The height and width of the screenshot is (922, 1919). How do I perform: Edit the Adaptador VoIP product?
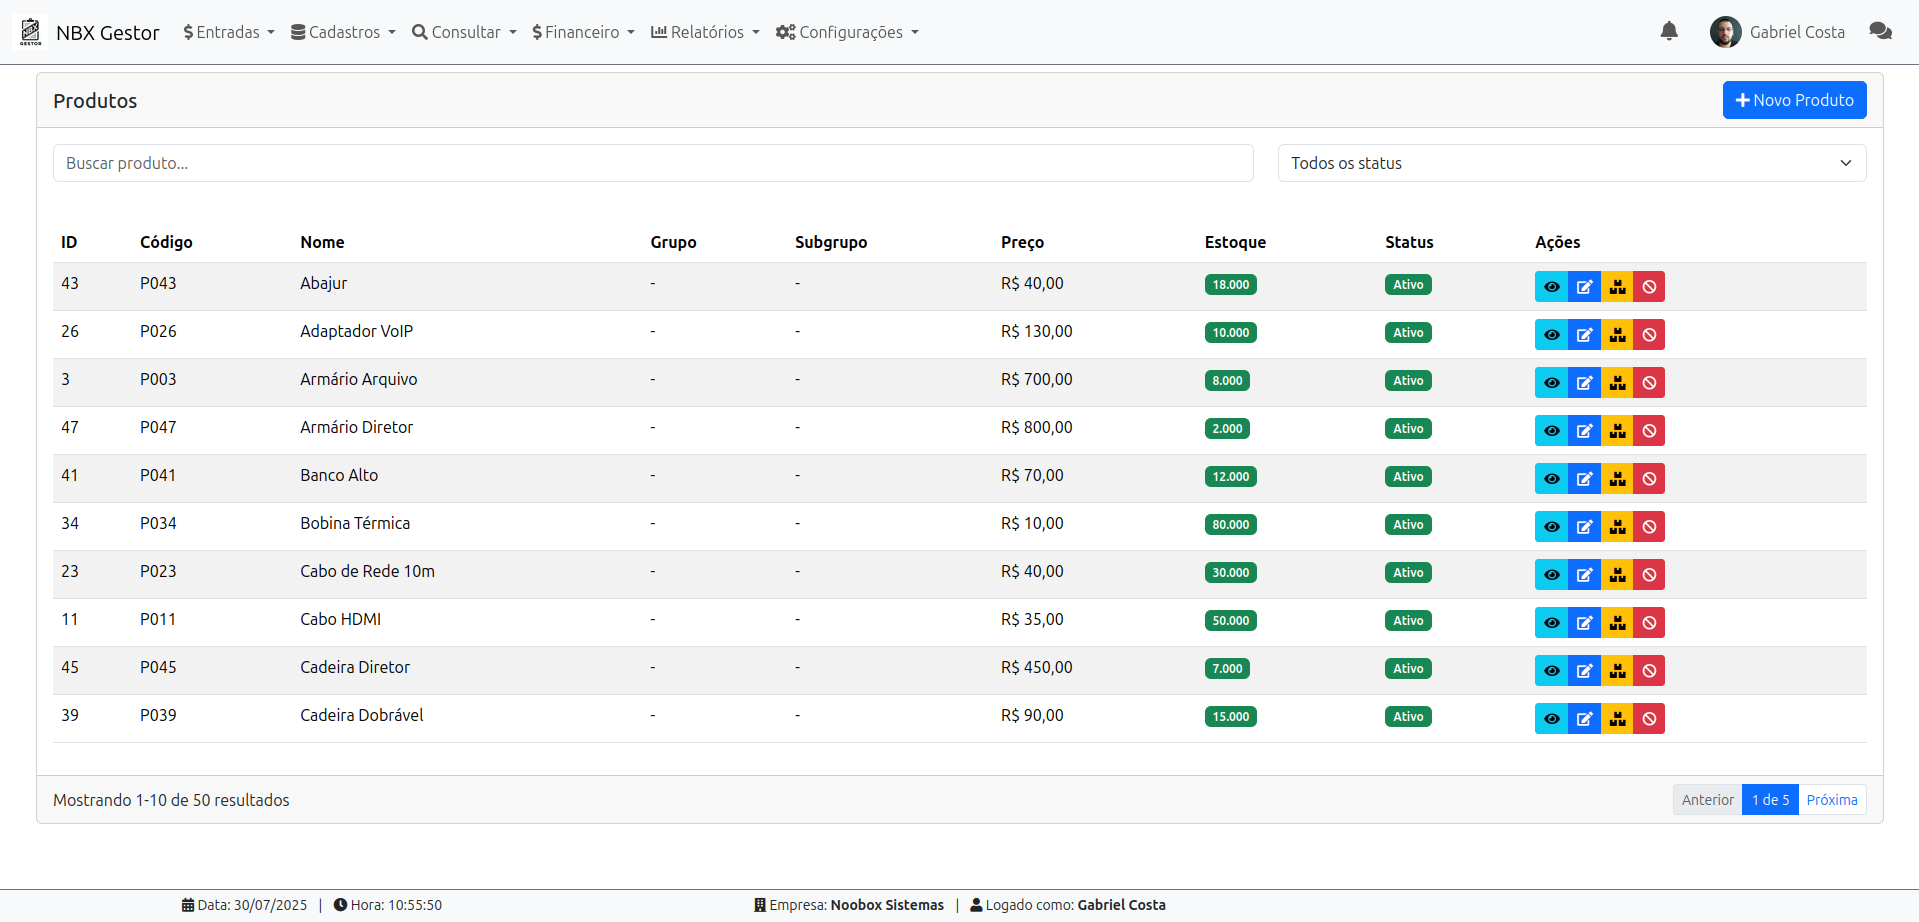click(x=1584, y=335)
